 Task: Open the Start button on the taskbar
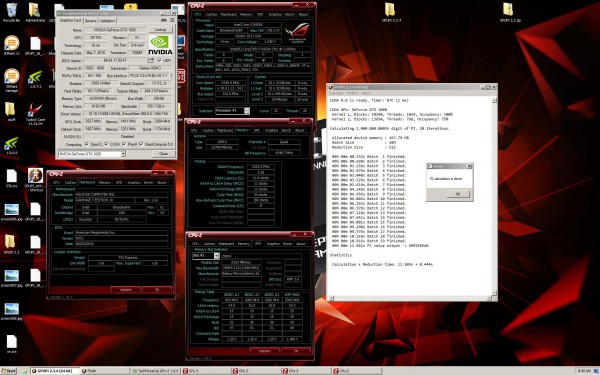[8, 371]
